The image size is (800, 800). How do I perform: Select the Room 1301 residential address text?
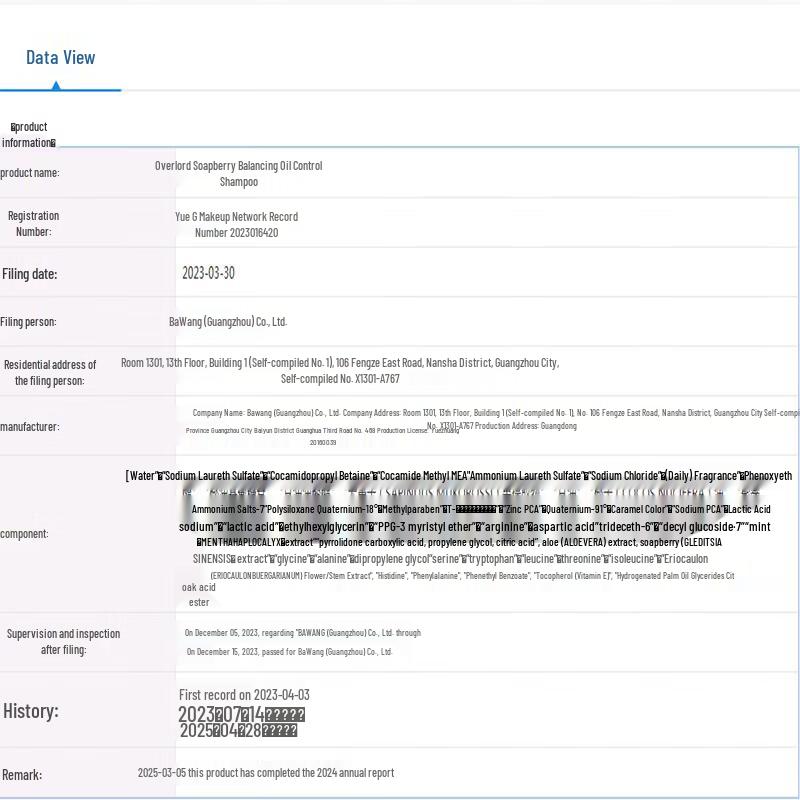pyautogui.click(x=340, y=371)
